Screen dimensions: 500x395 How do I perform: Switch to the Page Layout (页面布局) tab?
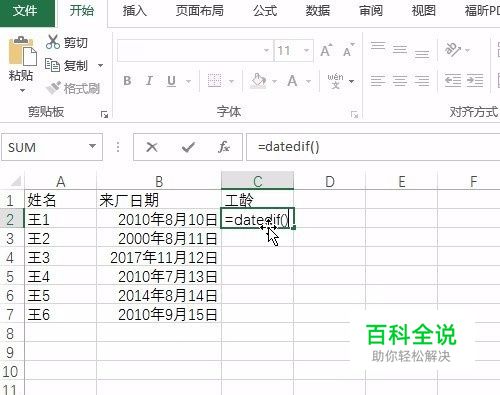point(199,11)
